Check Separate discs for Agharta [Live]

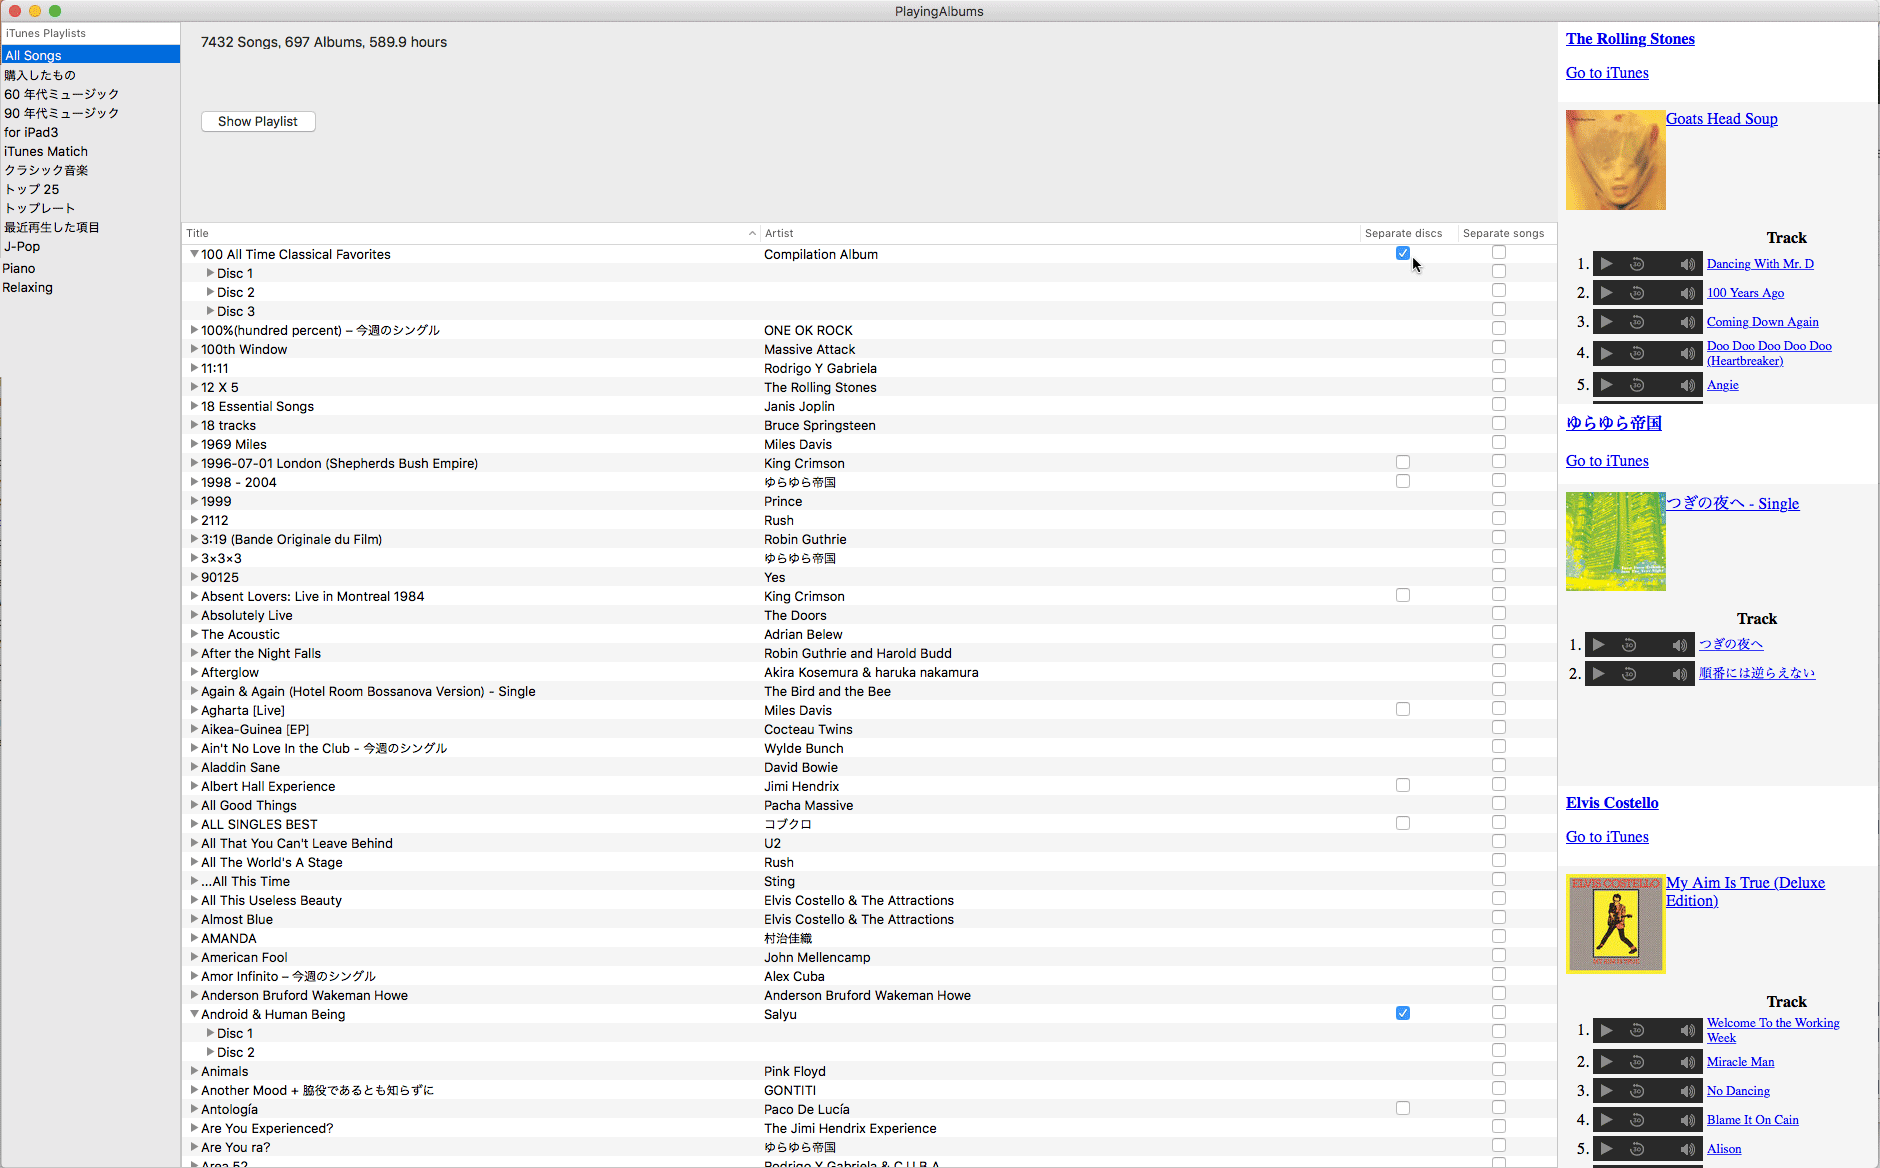click(1403, 709)
